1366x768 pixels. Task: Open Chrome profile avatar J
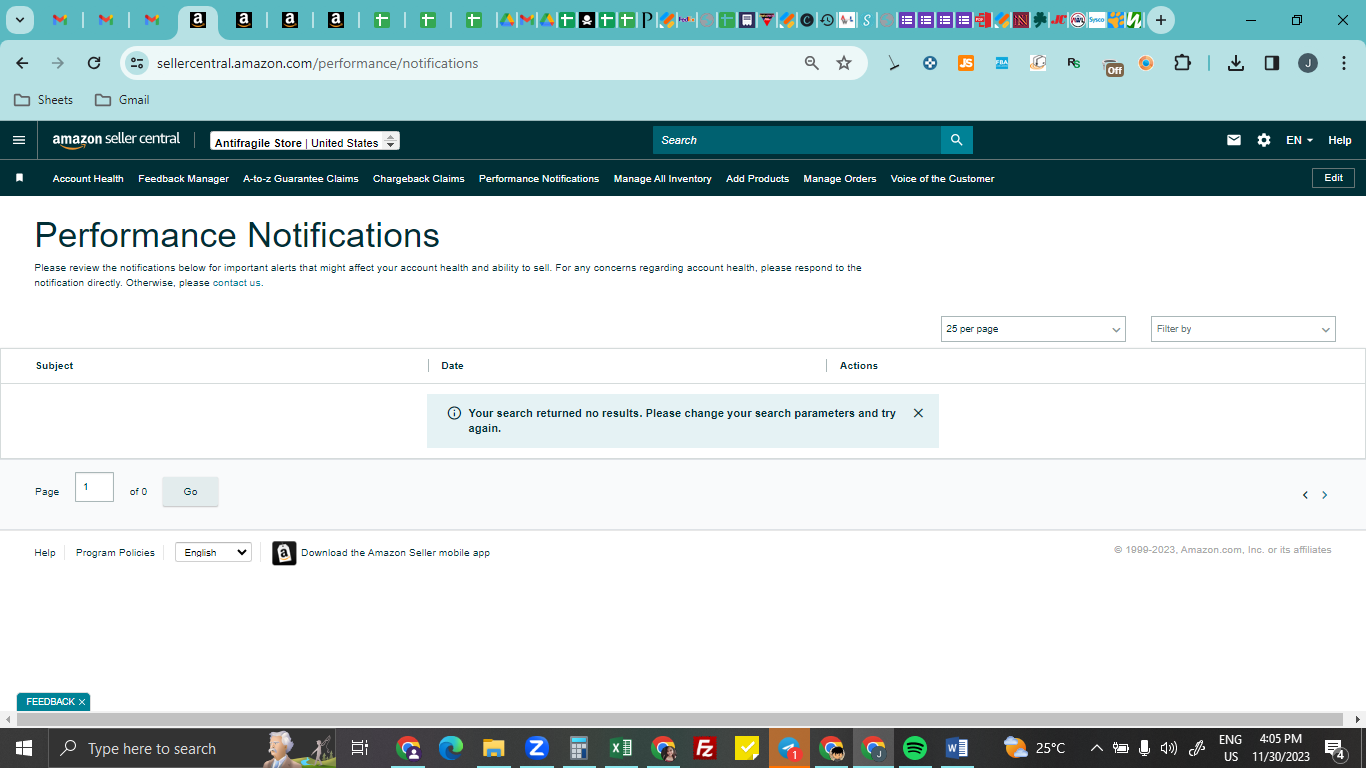[1308, 63]
